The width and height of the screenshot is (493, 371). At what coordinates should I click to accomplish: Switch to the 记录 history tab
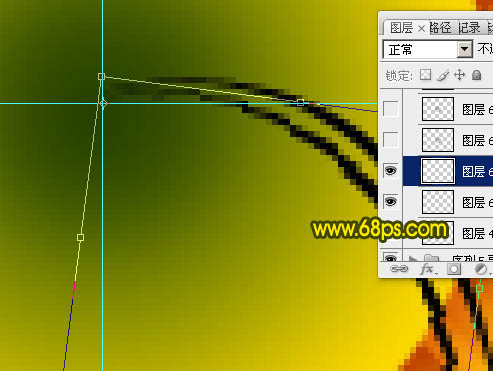pos(469,28)
